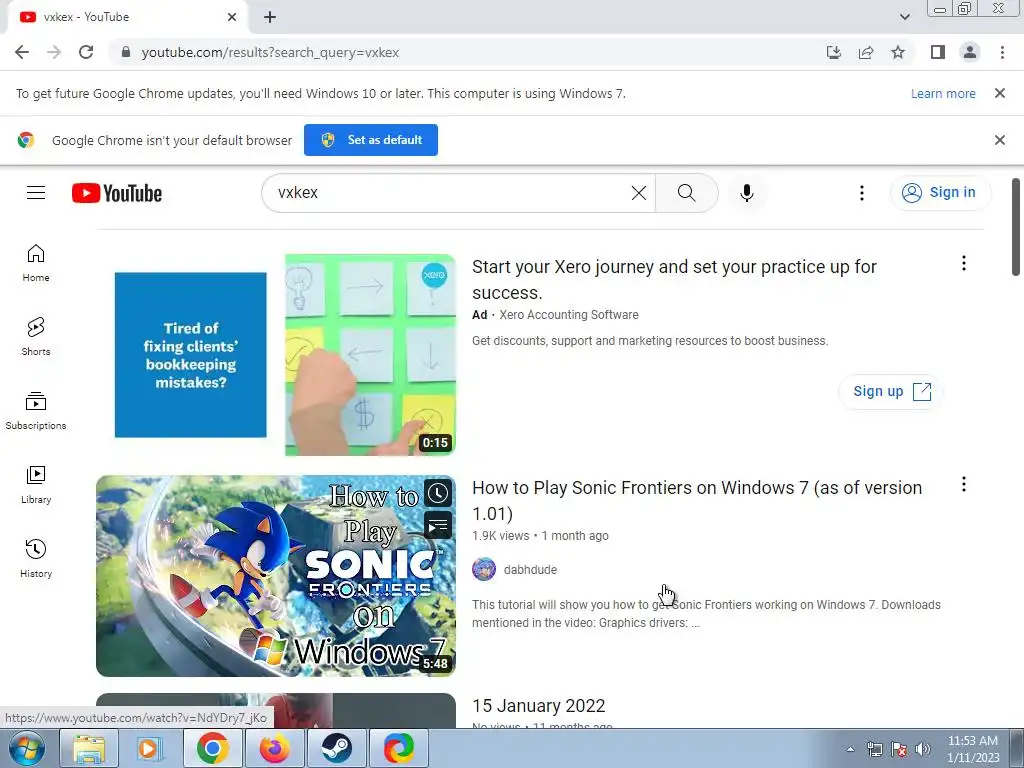
Task: Open Windows Explorer from taskbar
Action: coord(89,748)
